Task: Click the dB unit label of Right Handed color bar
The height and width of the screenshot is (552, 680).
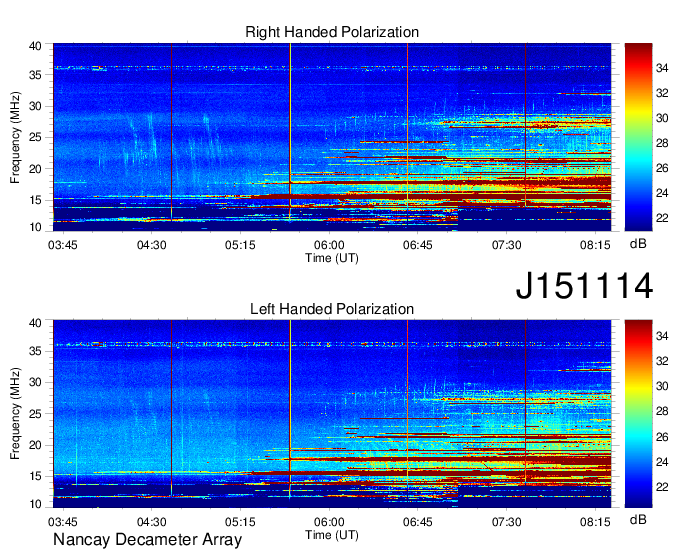Action: click(638, 244)
